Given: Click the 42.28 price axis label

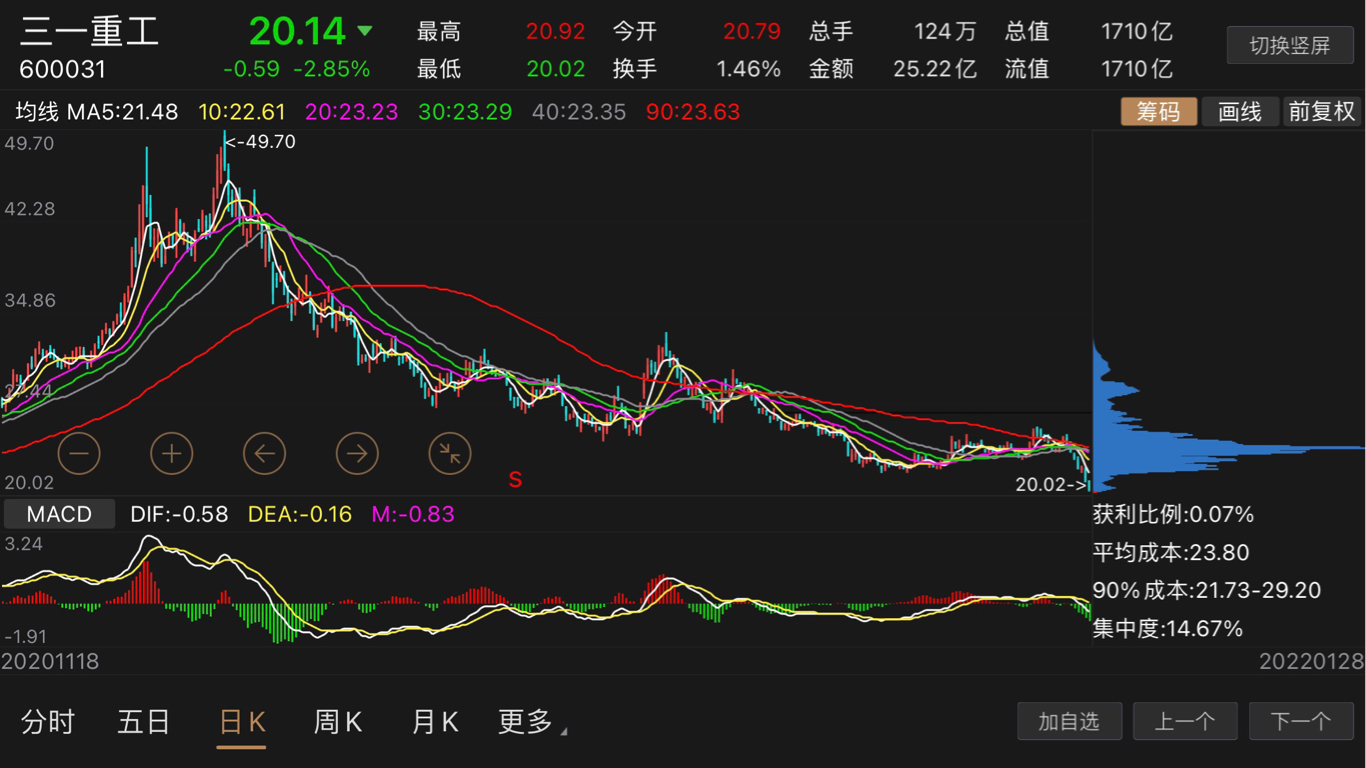Looking at the screenshot, I should pos(30,209).
